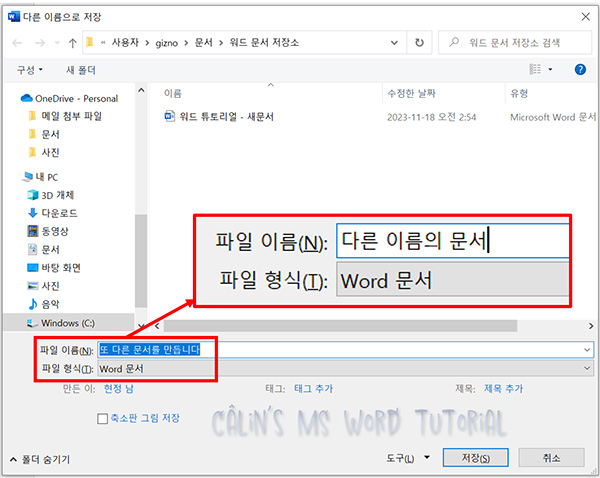Click the Forward navigation arrow
Screen dimensions: 600x478
[x=40, y=42]
